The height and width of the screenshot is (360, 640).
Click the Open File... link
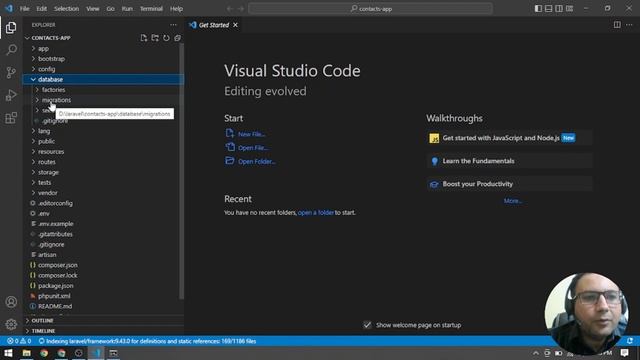point(253,148)
